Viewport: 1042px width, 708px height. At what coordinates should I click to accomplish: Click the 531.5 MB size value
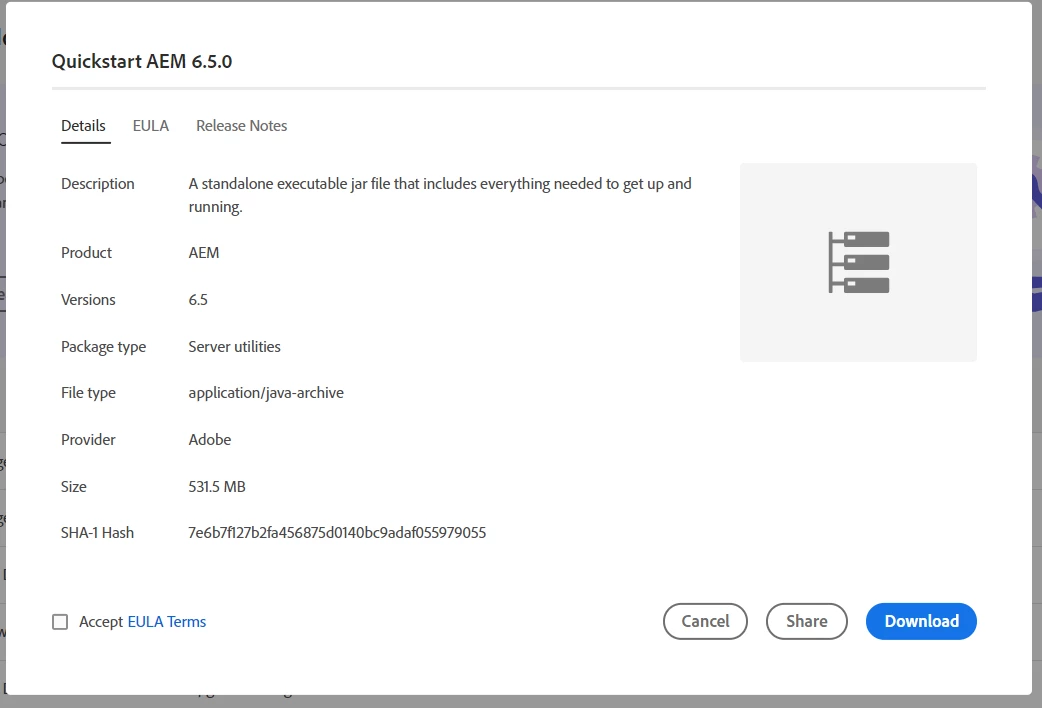click(x=217, y=487)
